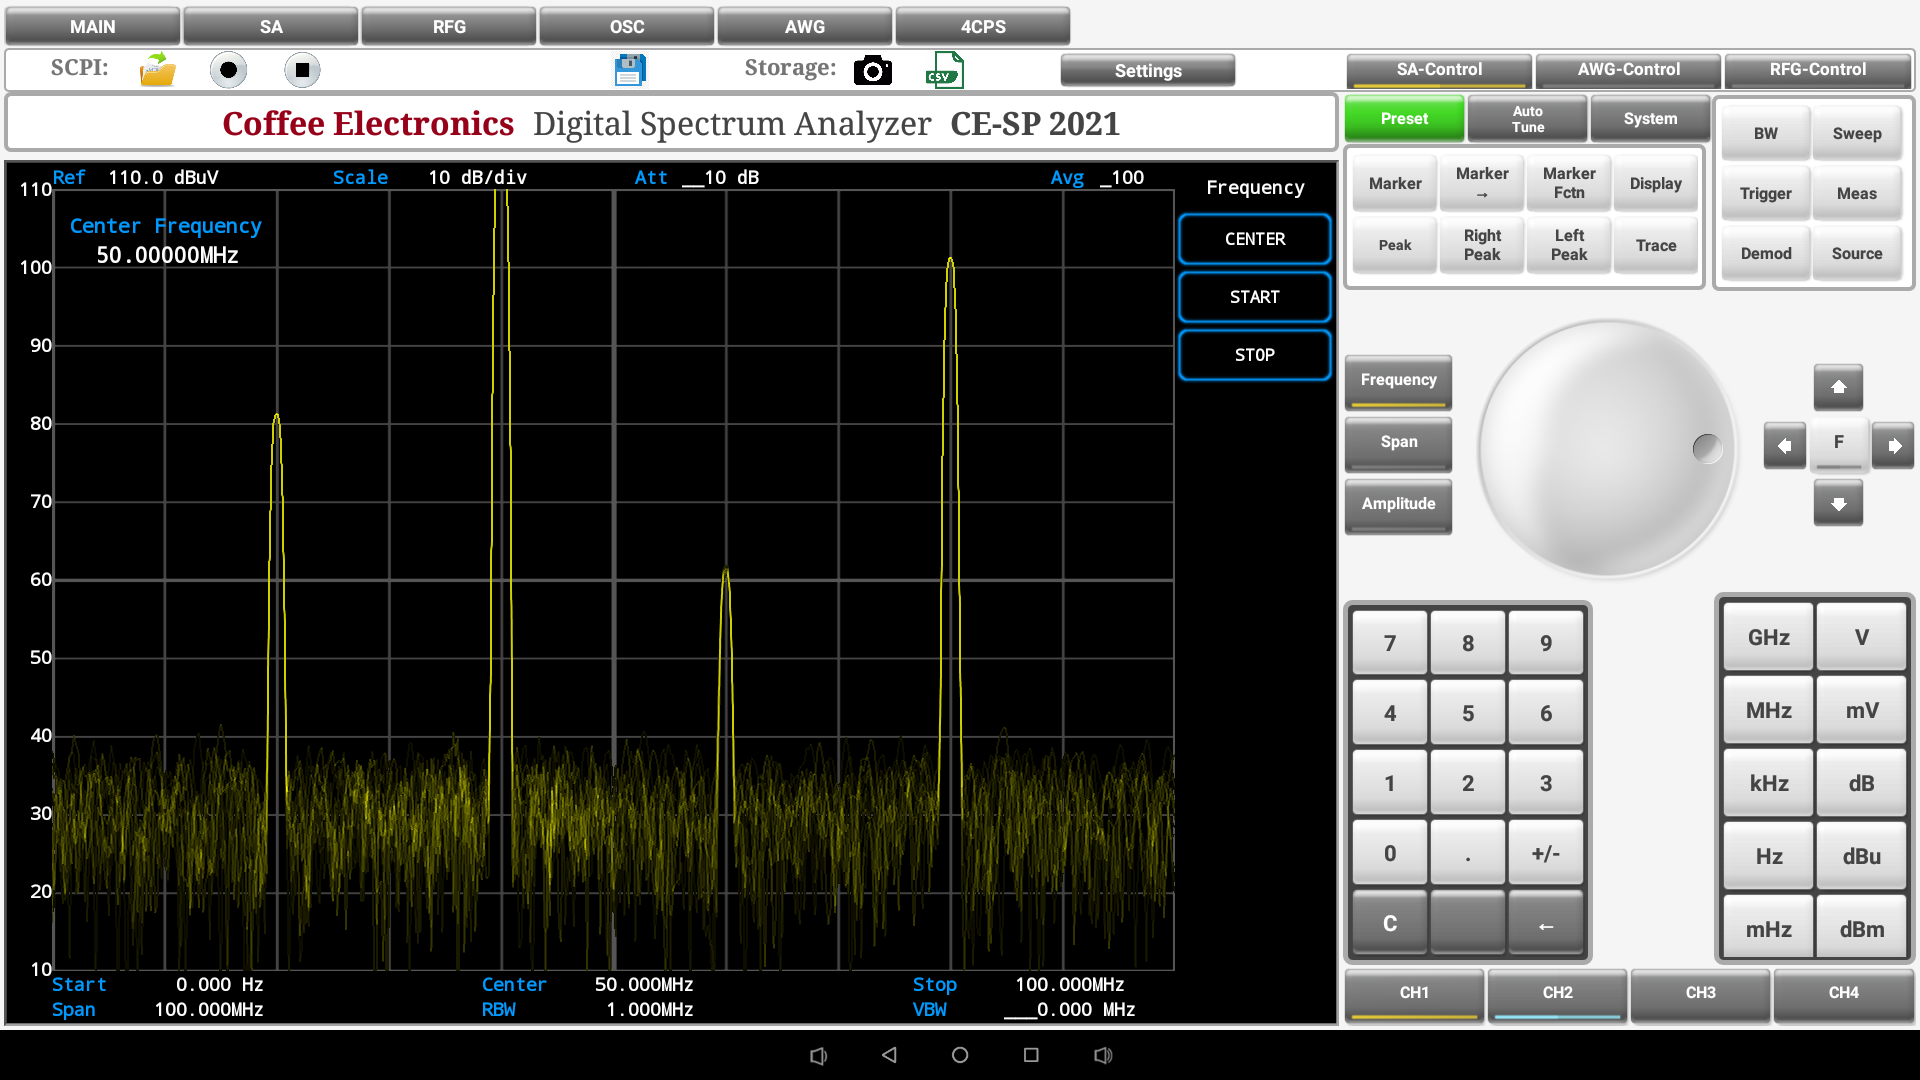The image size is (1920, 1080).
Task: Export data using CSV icon
Action: pyautogui.click(x=944, y=70)
